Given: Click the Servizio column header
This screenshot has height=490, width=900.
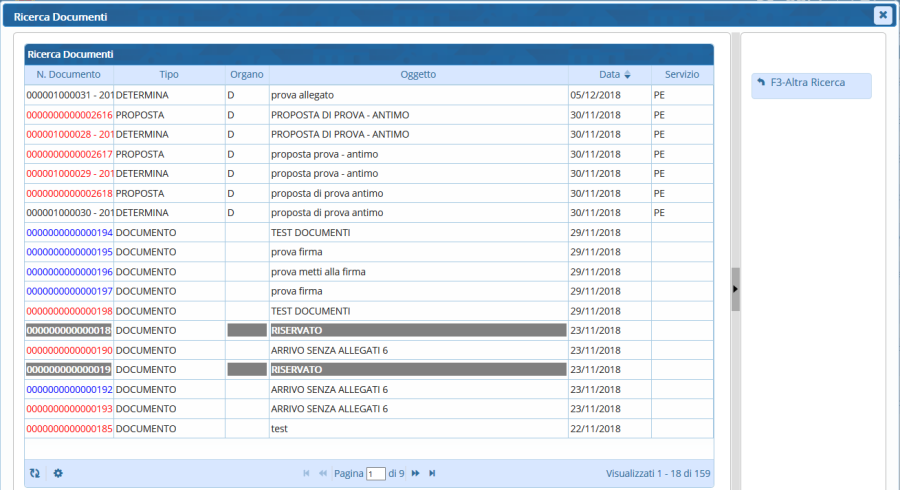Looking at the screenshot, I should click(x=682, y=75).
